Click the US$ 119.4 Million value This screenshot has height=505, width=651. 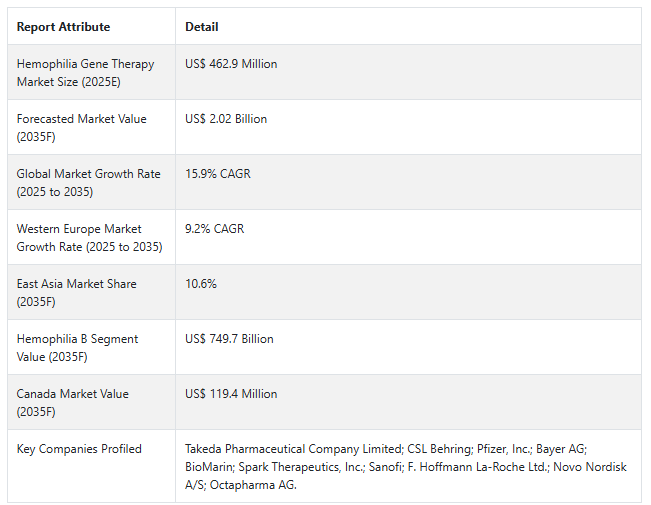coord(231,394)
